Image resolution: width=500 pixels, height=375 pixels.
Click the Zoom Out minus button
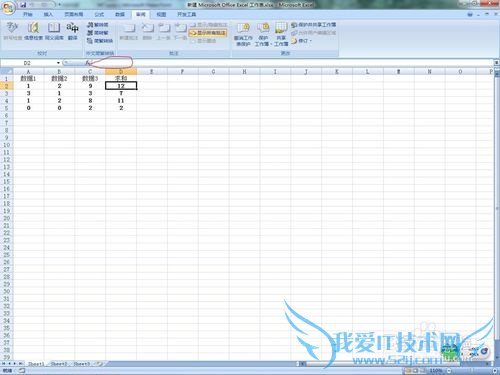pyautogui.click(x=449, y=371)
